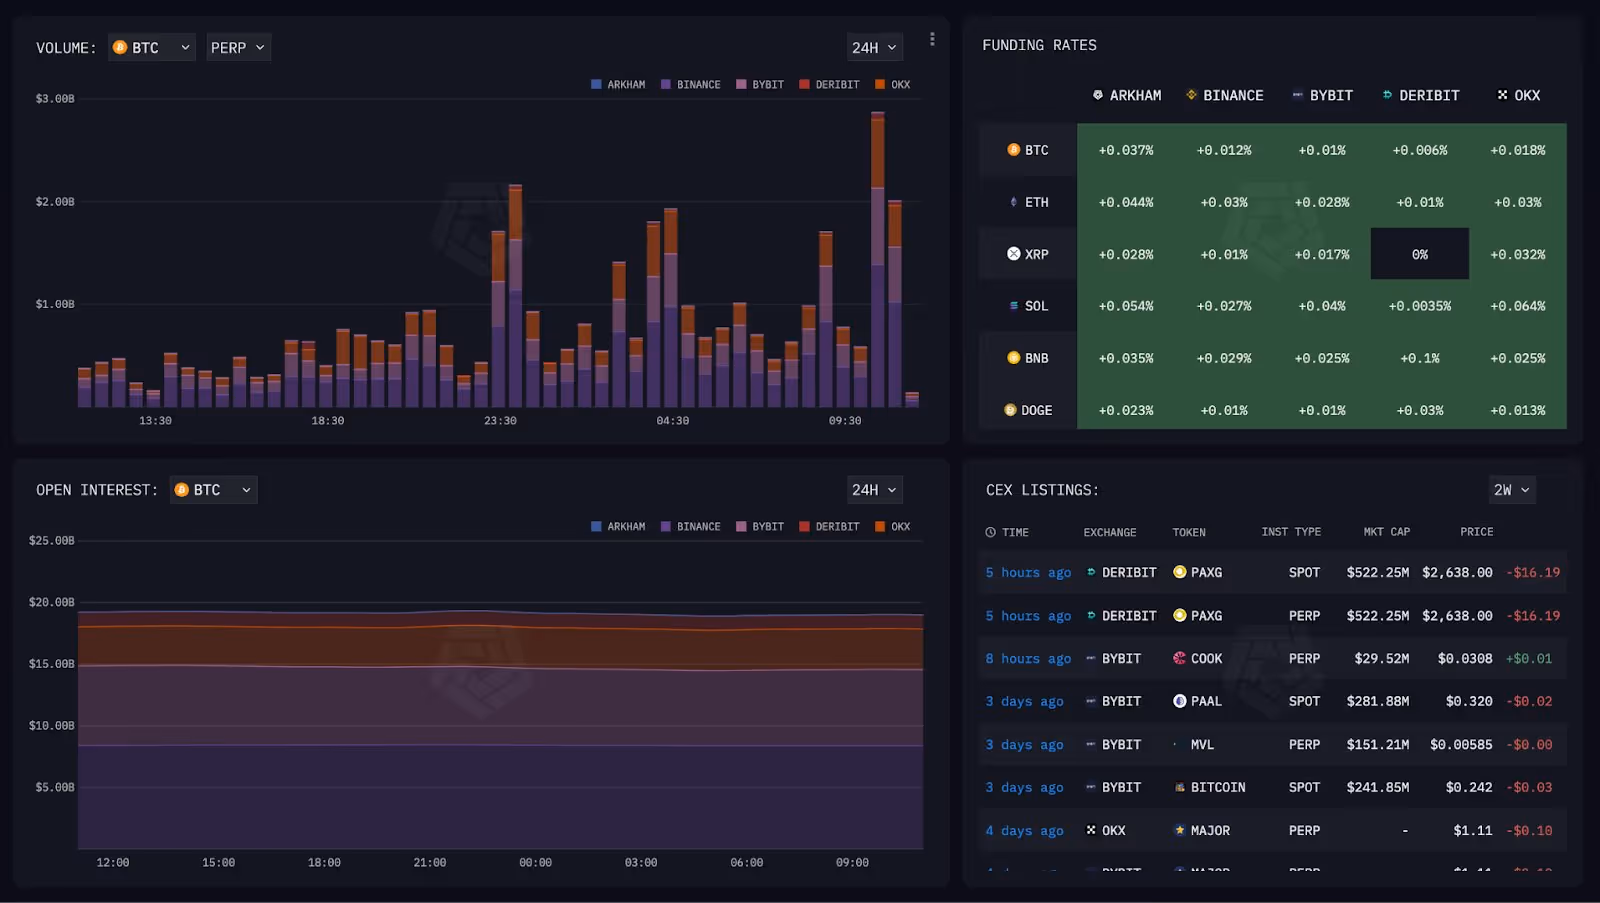Screen dimensions: 1600x903
Task: Click the clock icon beside TIME column
Action: tap(991, 532)
